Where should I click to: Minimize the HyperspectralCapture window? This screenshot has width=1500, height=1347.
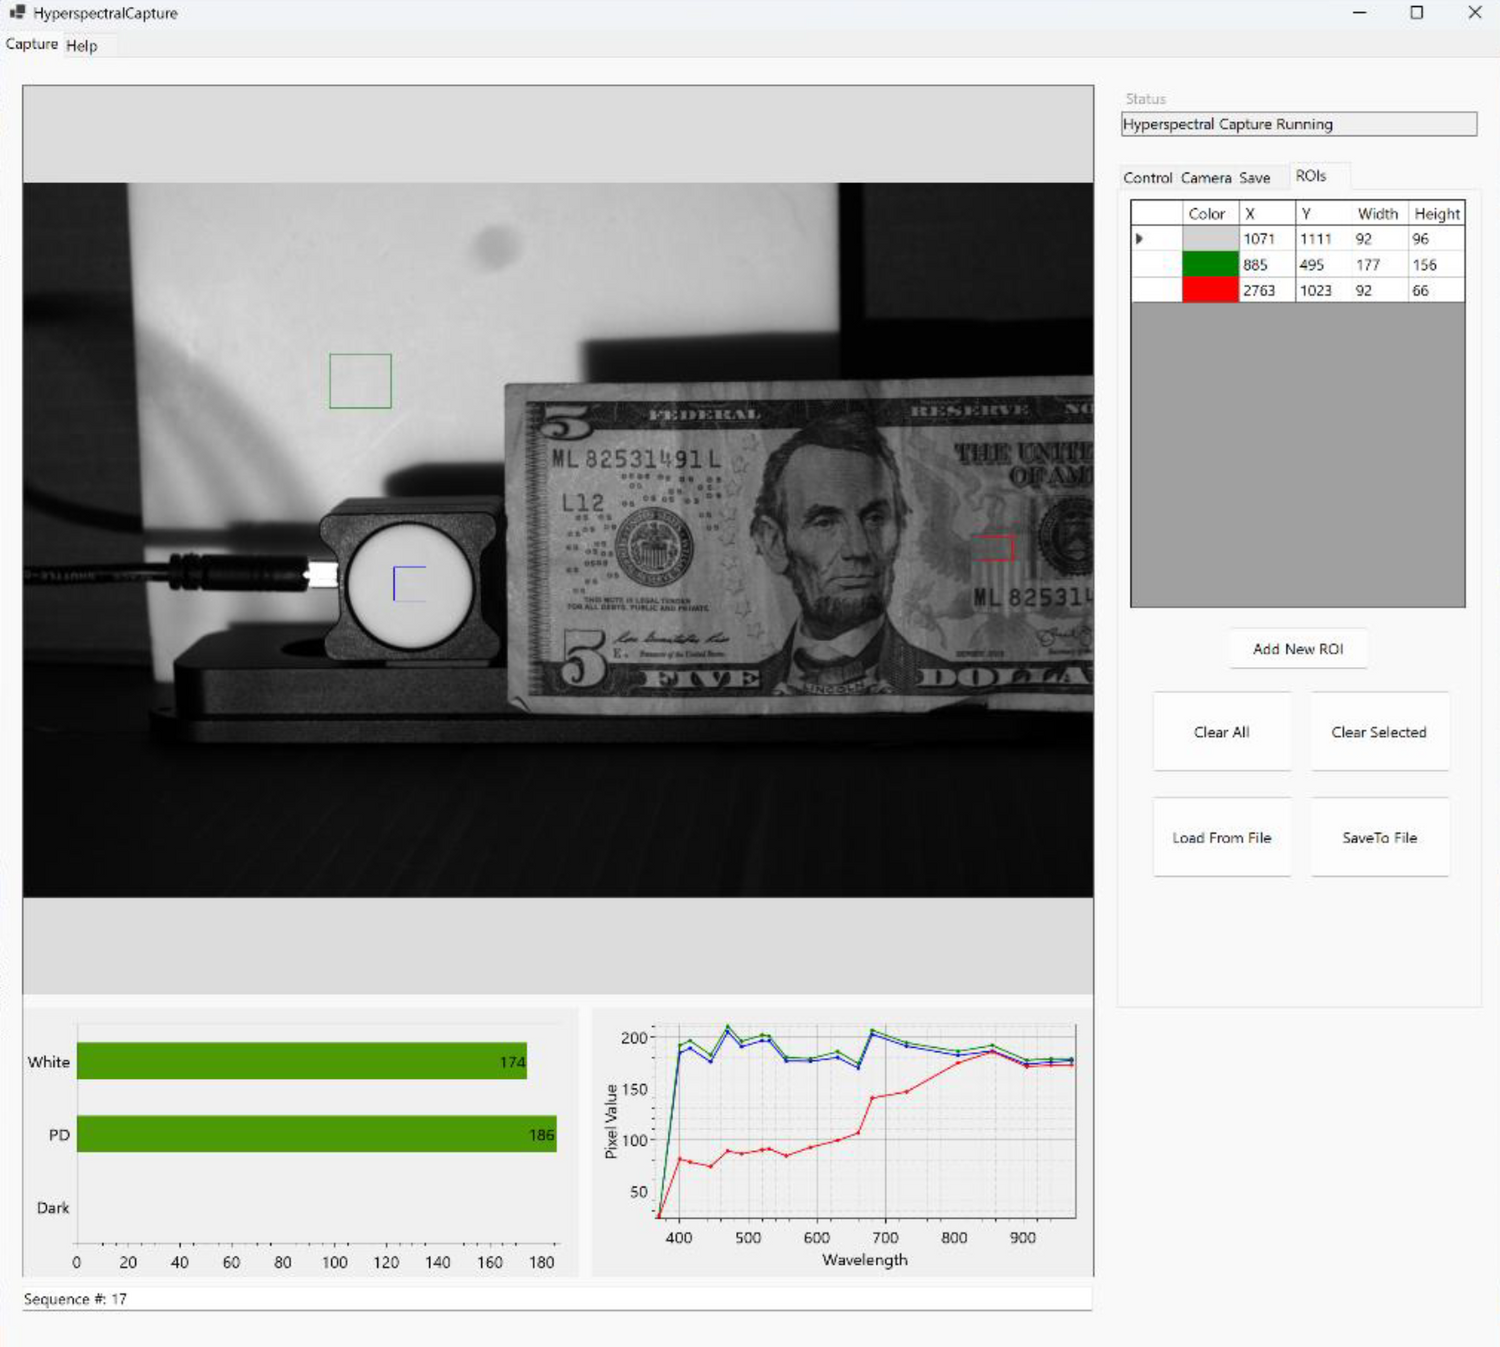pyautogui.click(x=1359, y=13)
